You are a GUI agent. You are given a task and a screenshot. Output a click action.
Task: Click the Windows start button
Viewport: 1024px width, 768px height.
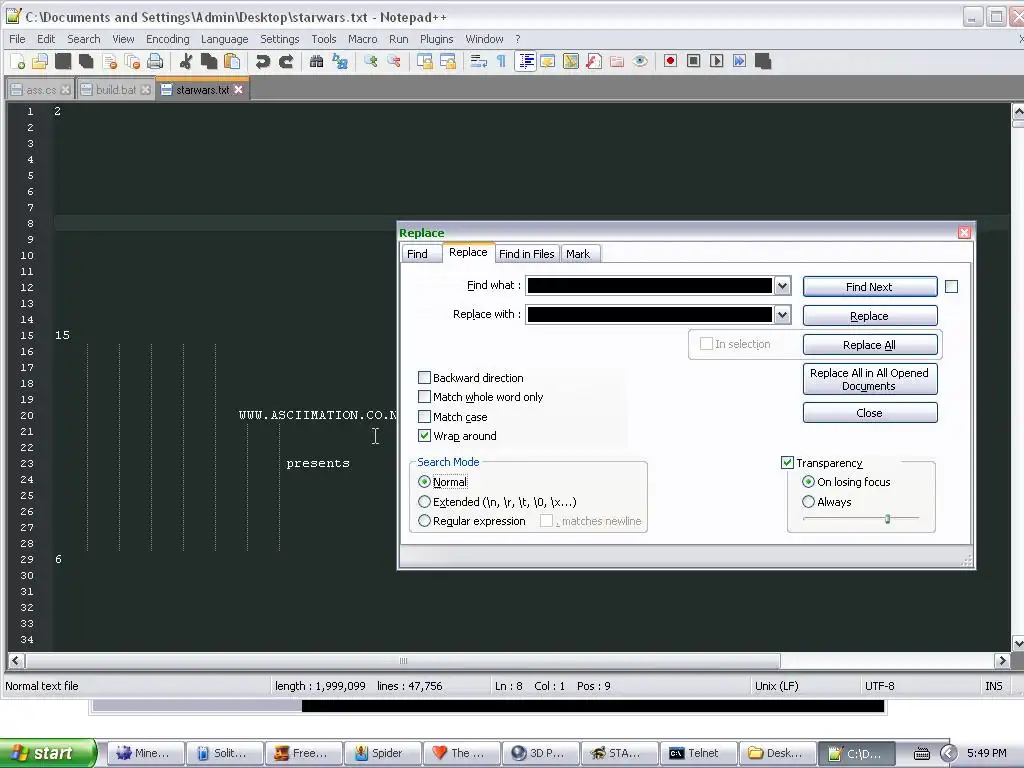[47, 753]
